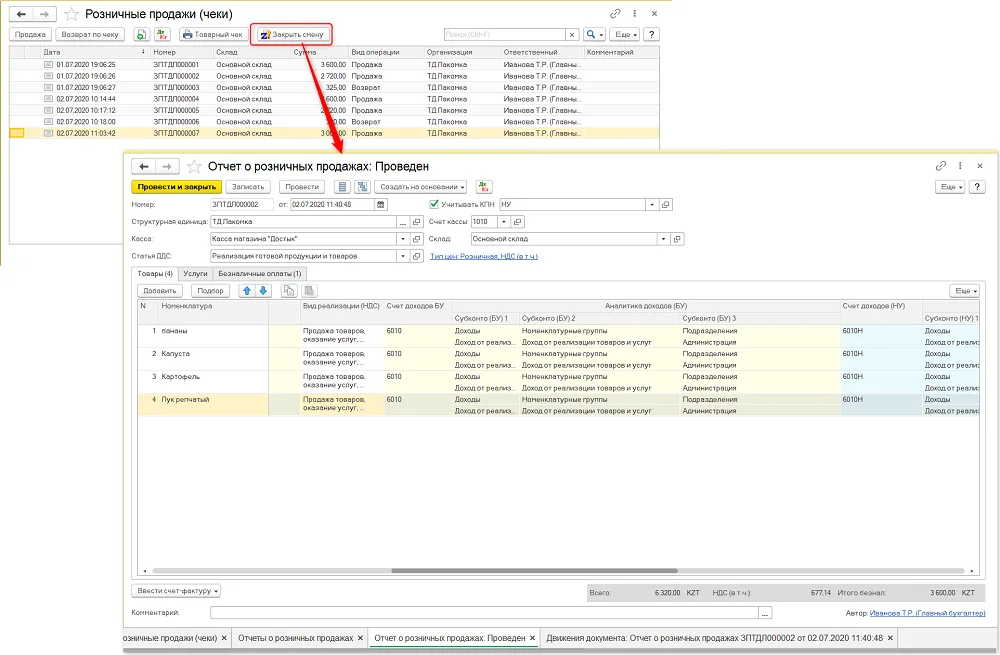Open the Дт/Кт movements icon in the report toolbar
The height and width of the screenshot is (655, 1000).
coord(484,187)
